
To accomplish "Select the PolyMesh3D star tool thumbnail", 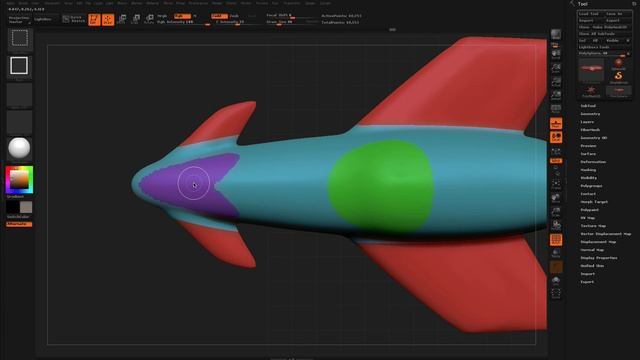I will coord(591,91).
